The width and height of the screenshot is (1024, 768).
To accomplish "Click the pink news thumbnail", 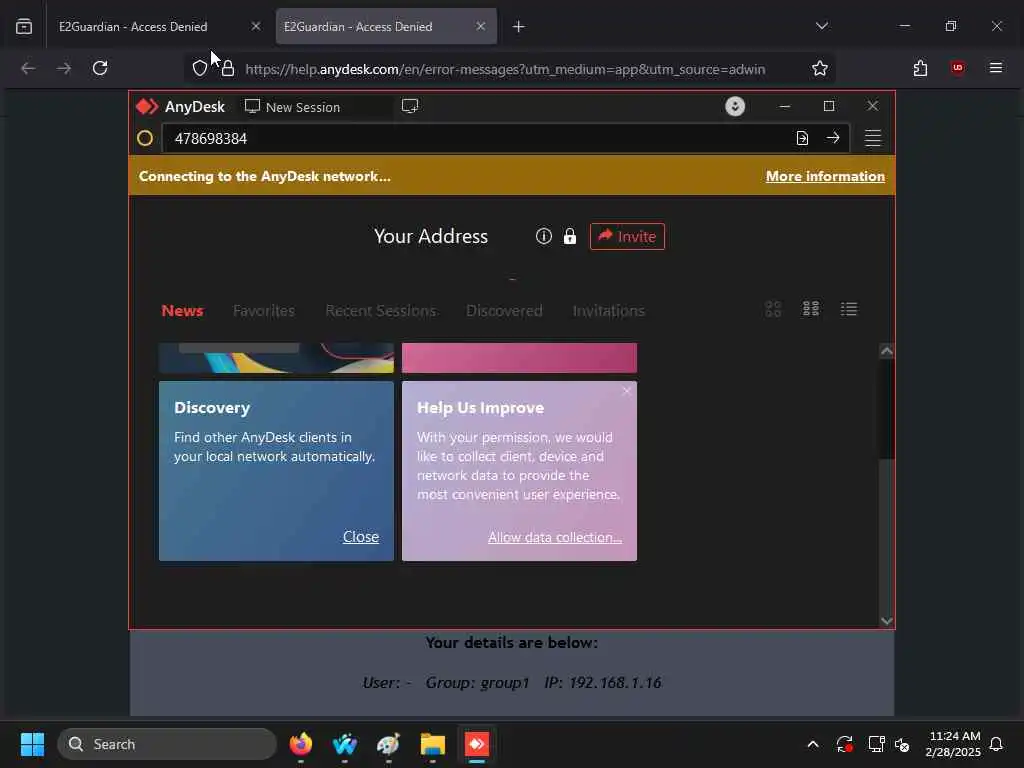I will point(519,358).
